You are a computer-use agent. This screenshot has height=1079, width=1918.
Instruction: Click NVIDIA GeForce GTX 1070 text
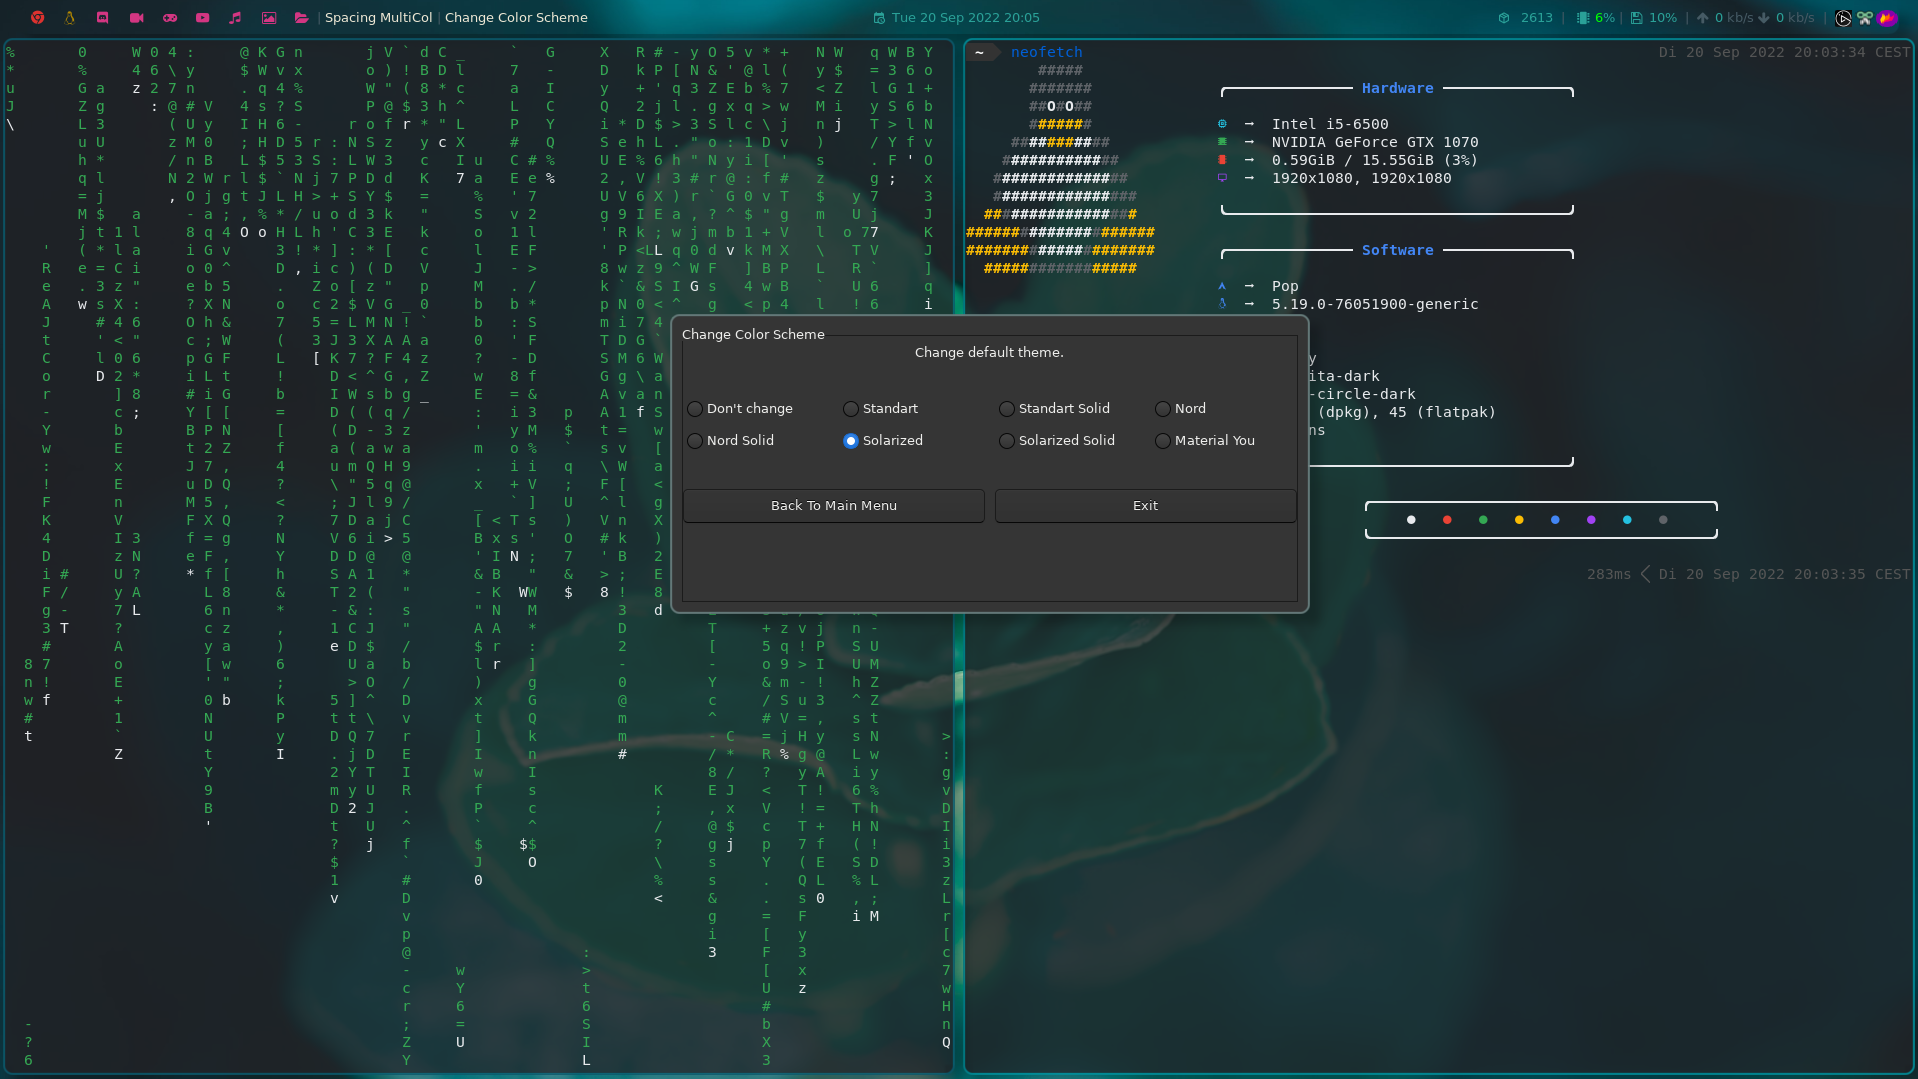pos(1375,142)
